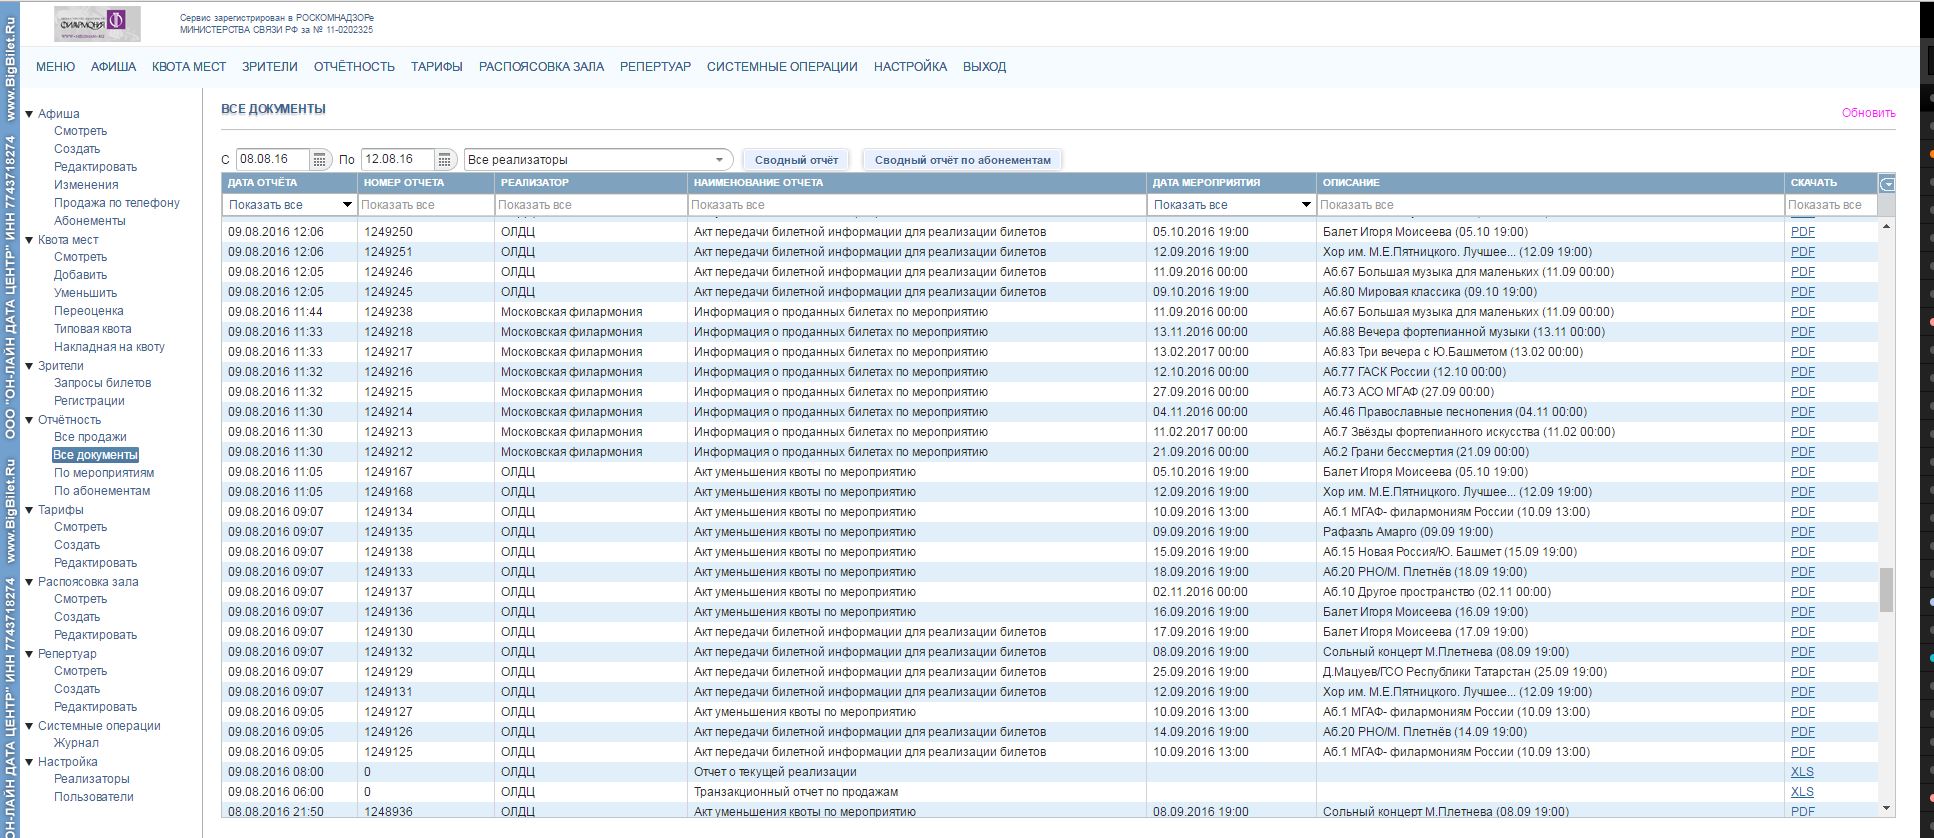Click the Filarmonia logo at top left
The height and width of the screenshot is (838, 1934).
[x=97, y=24]
